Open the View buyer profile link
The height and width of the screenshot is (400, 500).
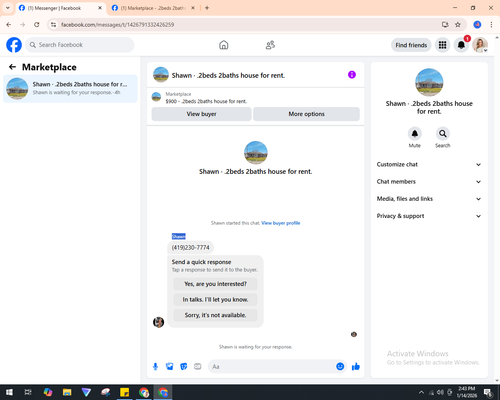coord(281,223)
